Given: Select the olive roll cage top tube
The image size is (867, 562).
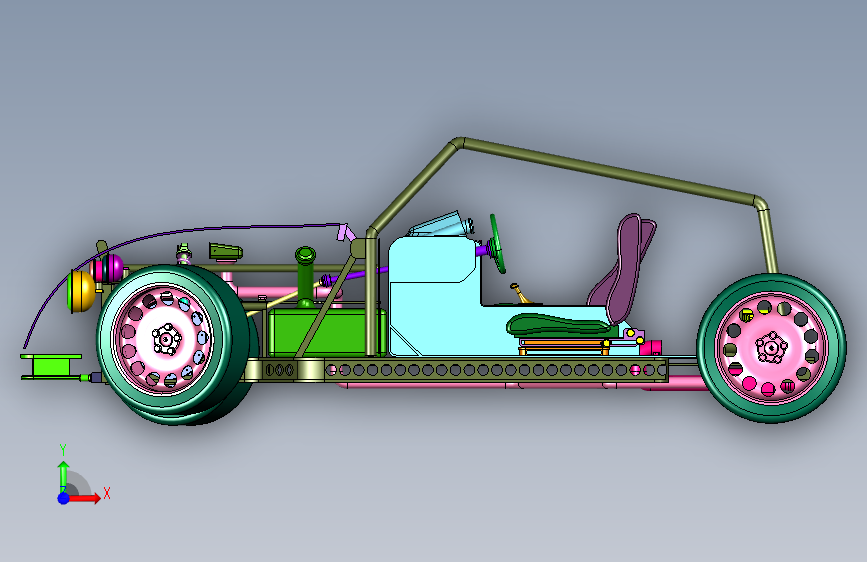Looking at the screenshot, I should point(608,171).
